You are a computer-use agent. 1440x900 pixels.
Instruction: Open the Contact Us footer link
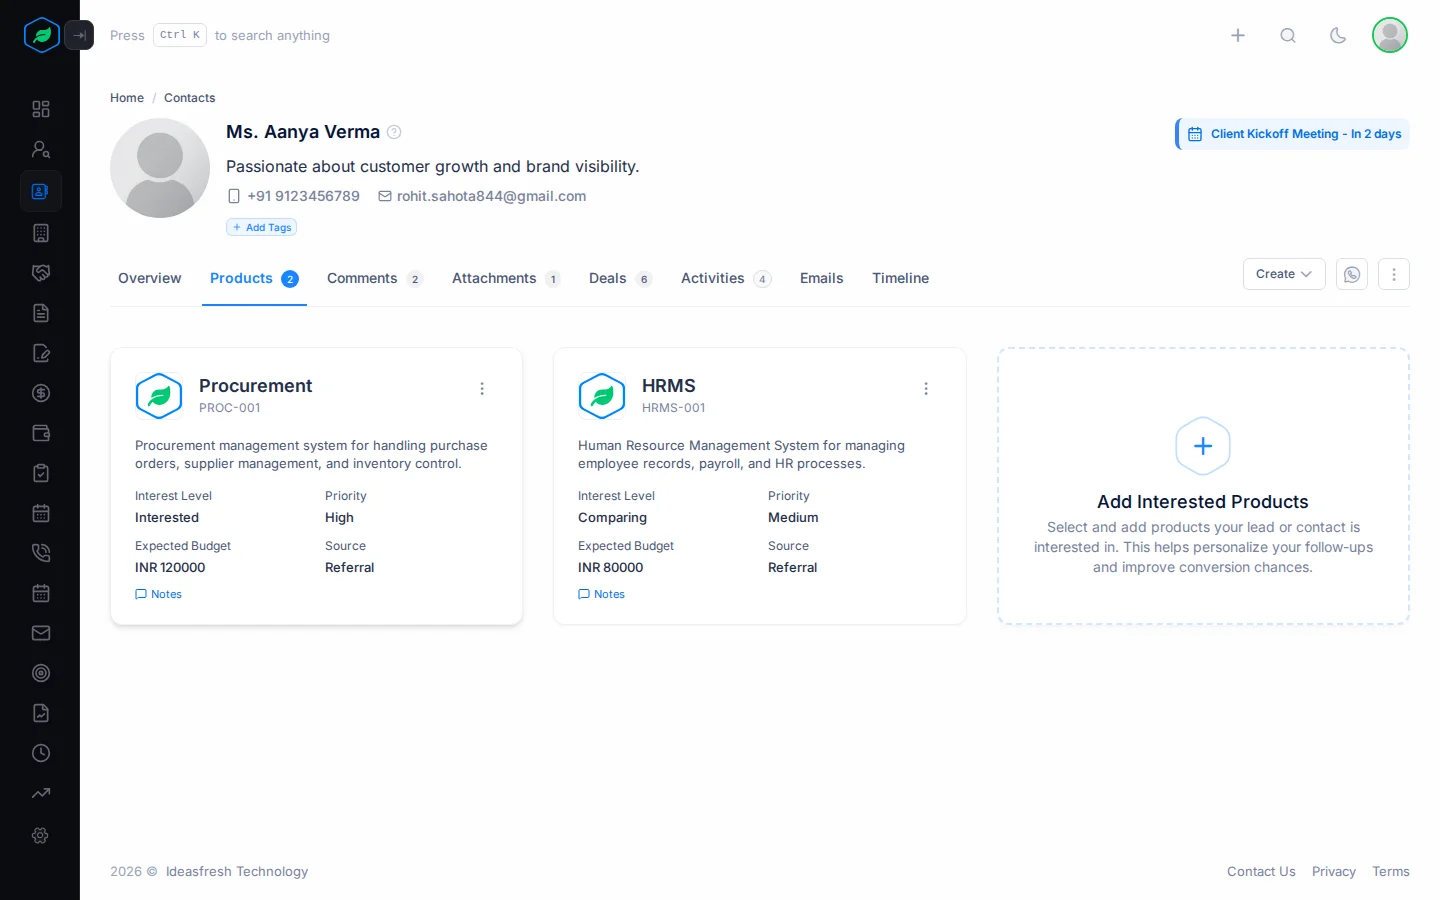1261,872
